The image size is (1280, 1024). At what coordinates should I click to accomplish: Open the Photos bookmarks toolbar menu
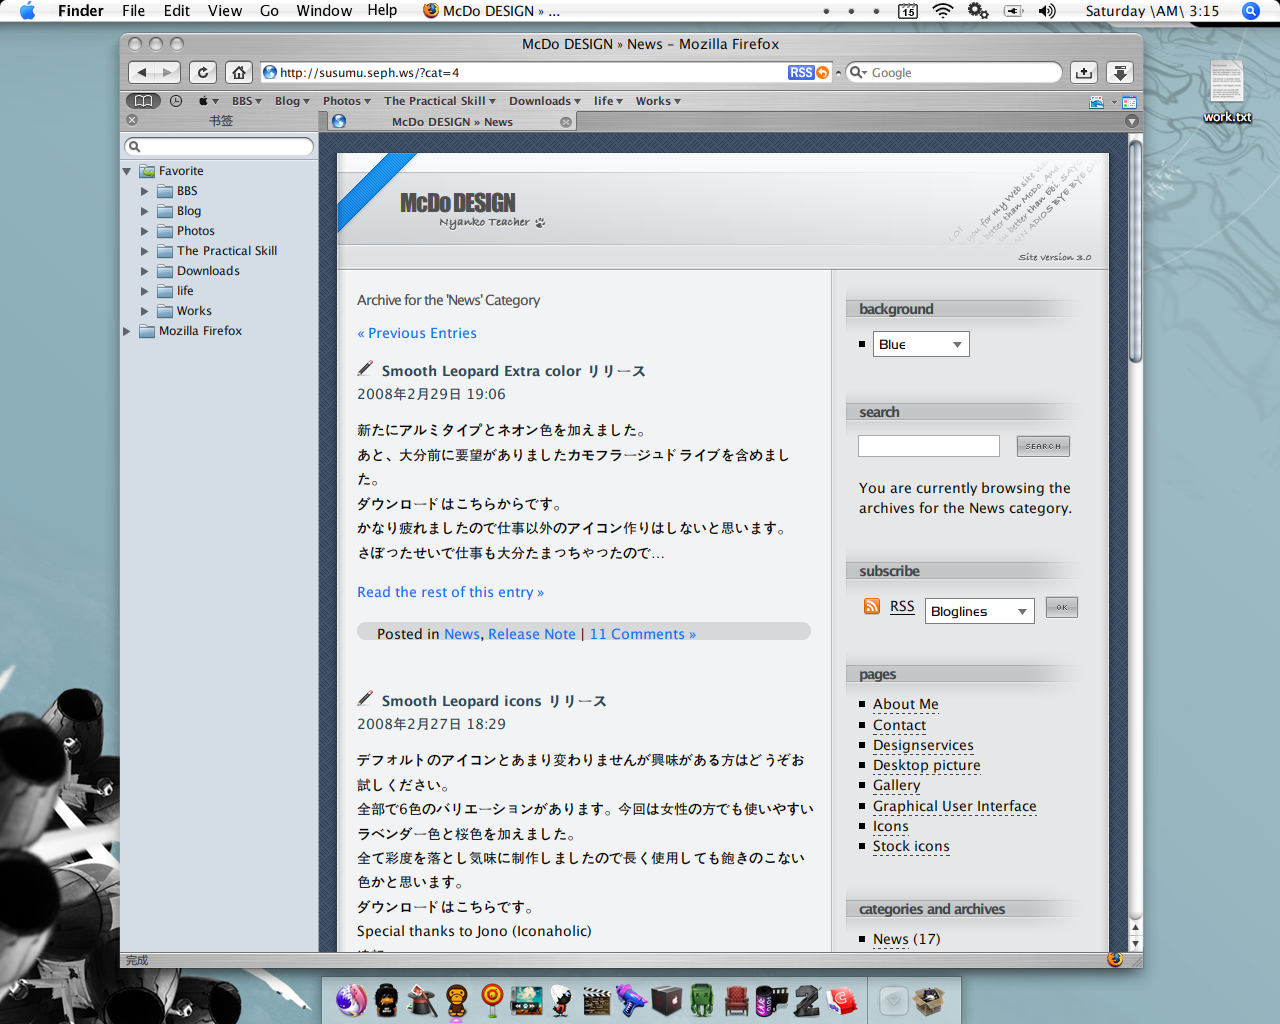point(346,101)
